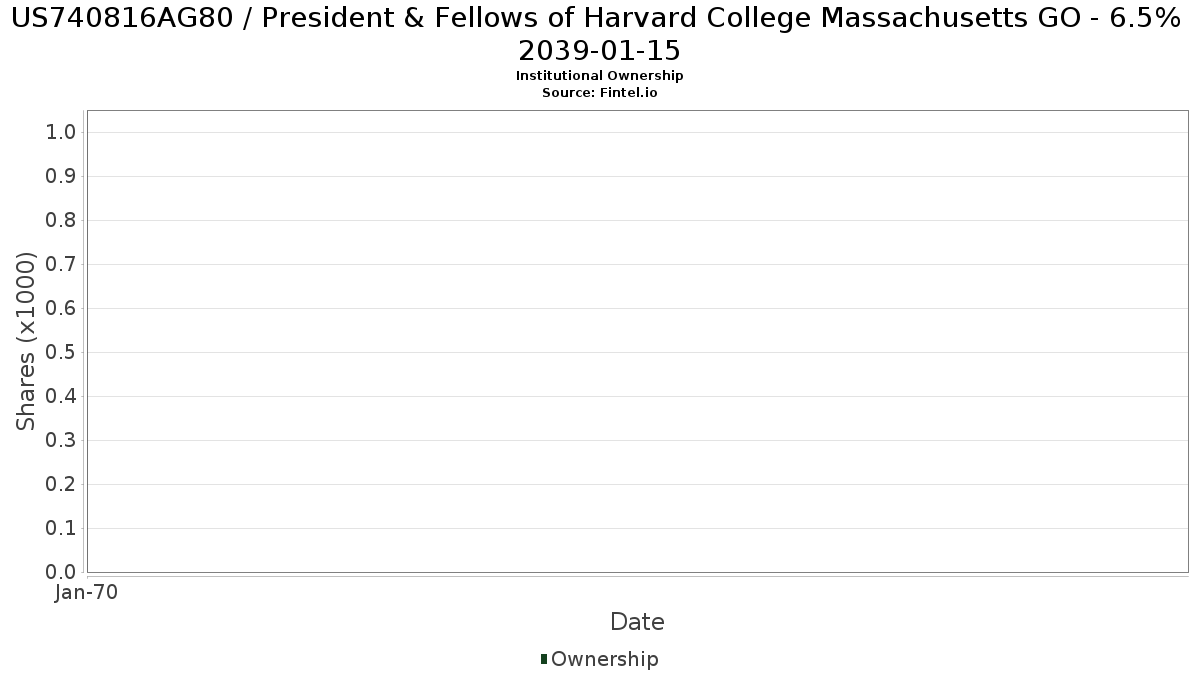Click the Source: Fintel.io text

[x=599, y=92]
